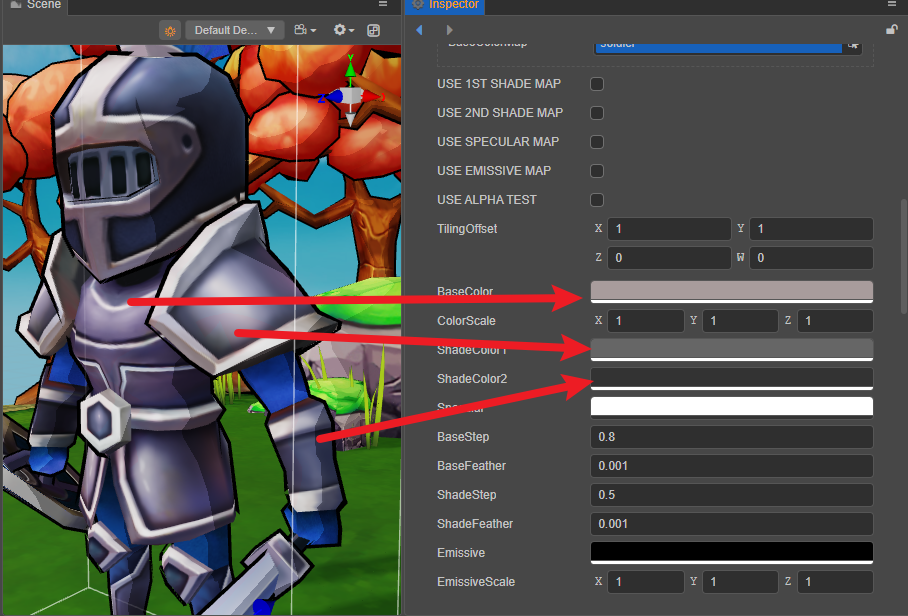The image size is (908, 616).
Task: Click the scene orientation gizmo
Action: [x=350, y=97]
